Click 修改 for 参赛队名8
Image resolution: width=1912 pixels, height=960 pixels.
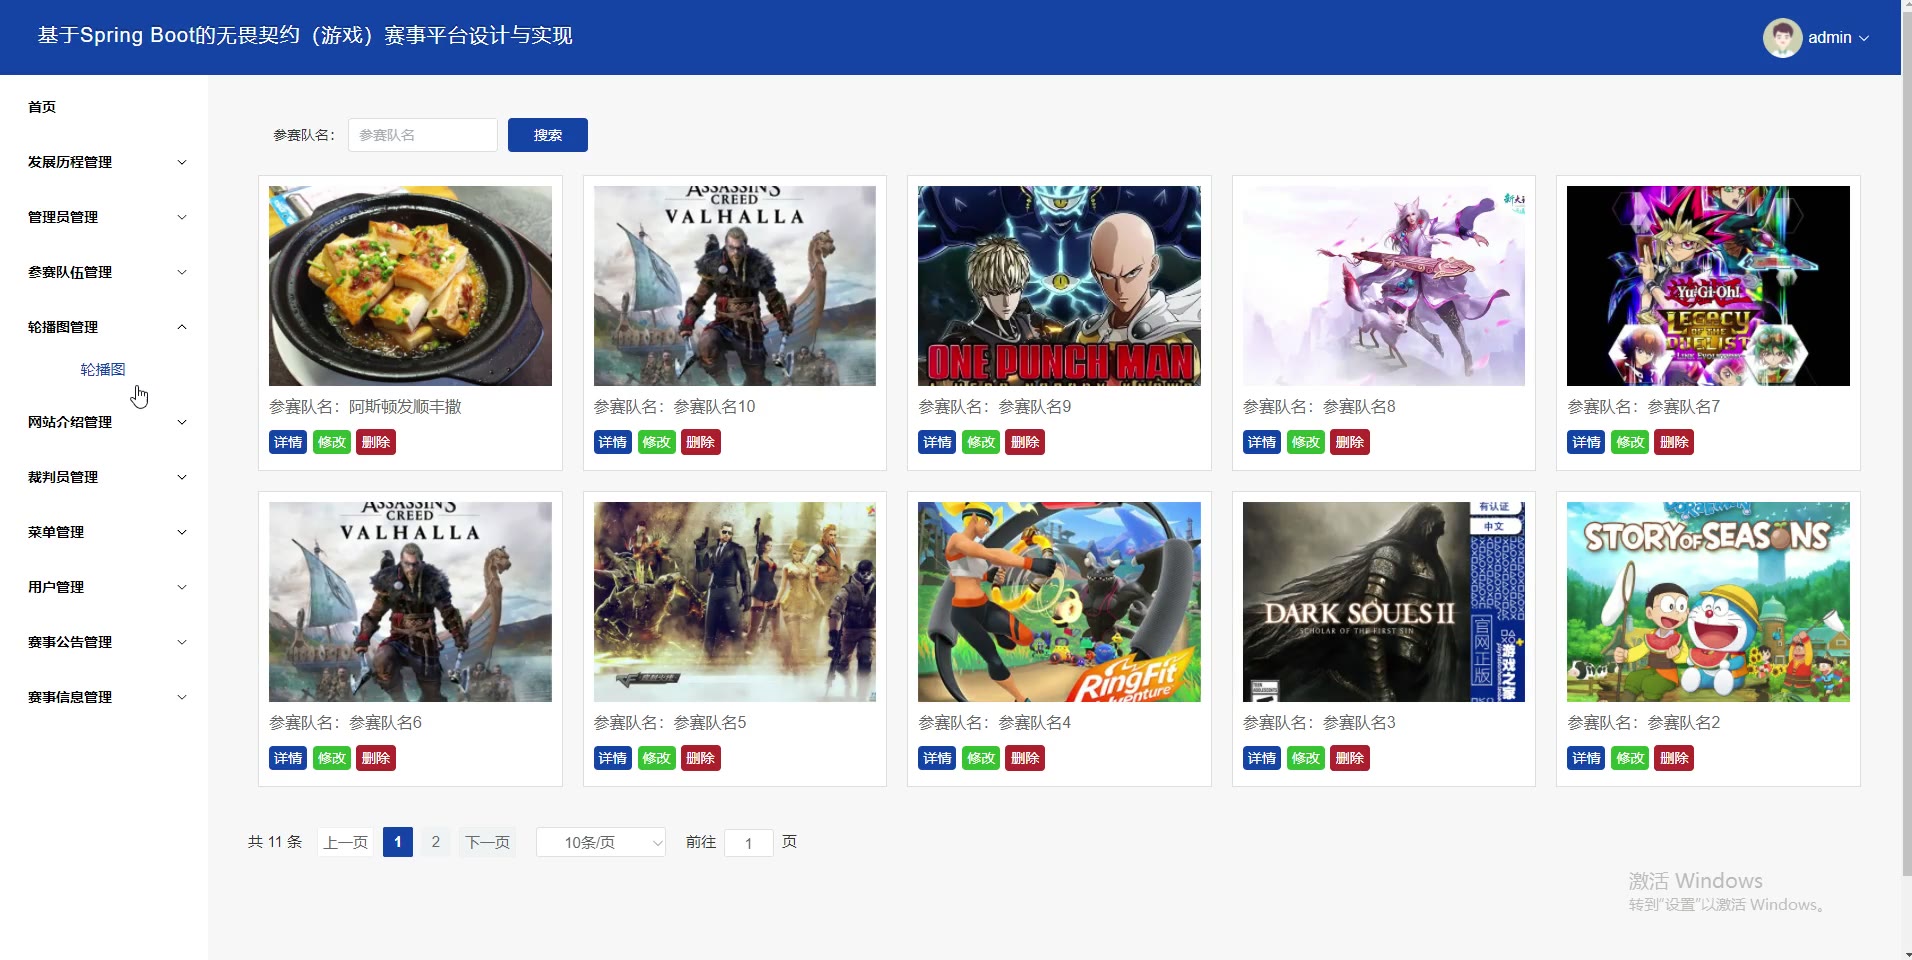pyautogui.click(x=1306, y=442)
